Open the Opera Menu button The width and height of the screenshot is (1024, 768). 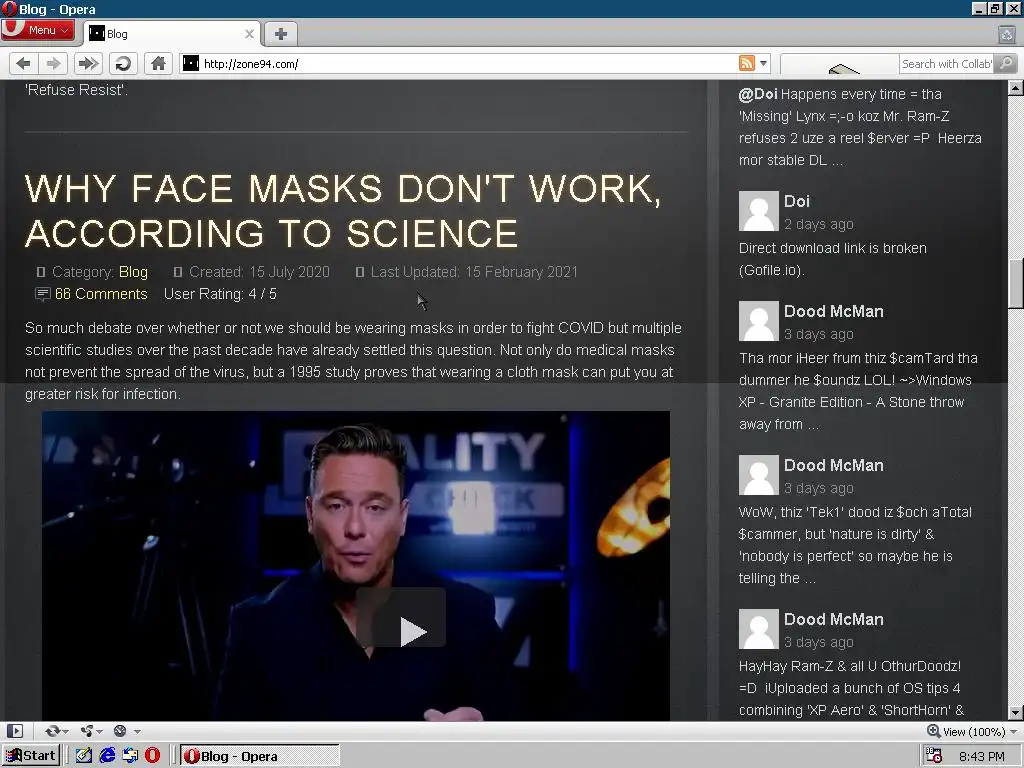[37, 30]
